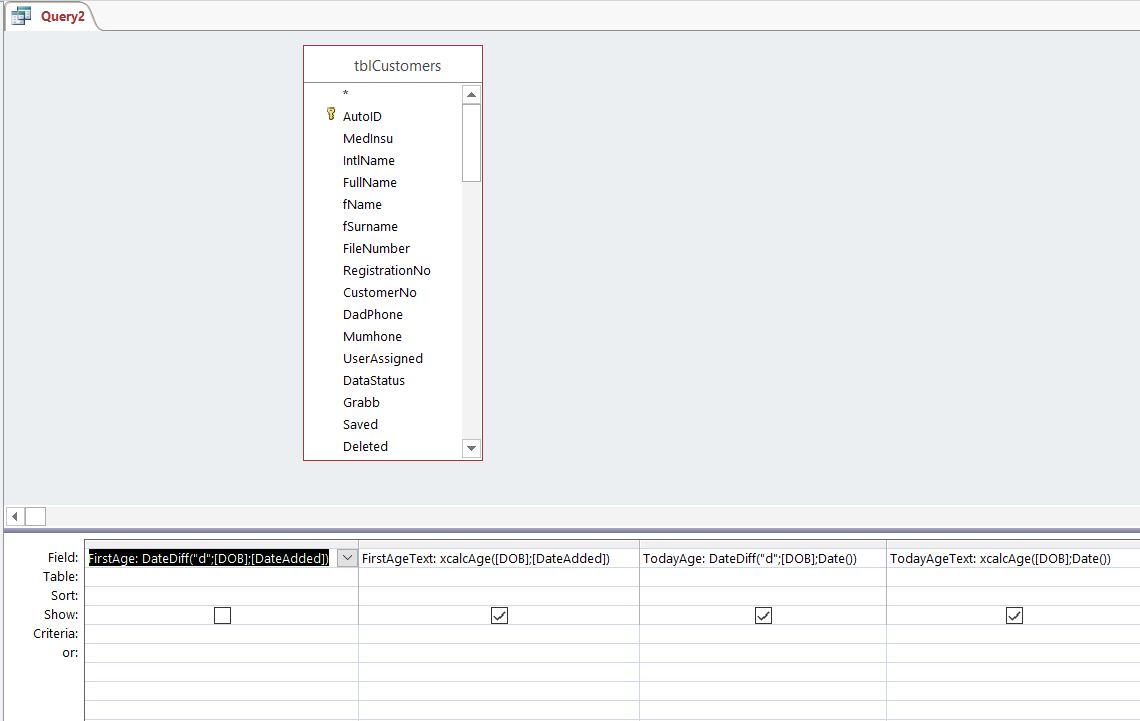This screenshot has height=721, width=1140.
Task: Select the FileNumber field
Action: click(x=376, y=249)
